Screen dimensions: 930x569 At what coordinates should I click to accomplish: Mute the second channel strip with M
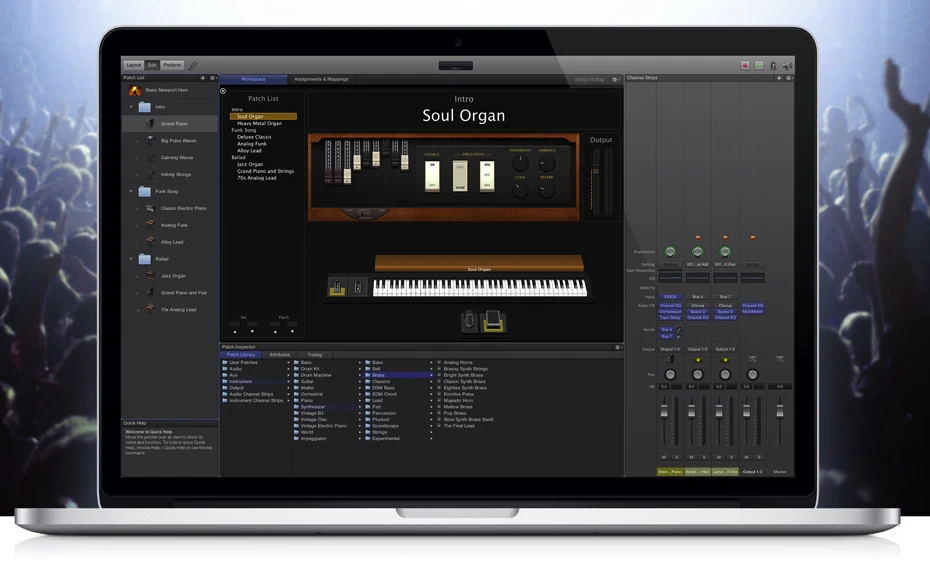691,457
